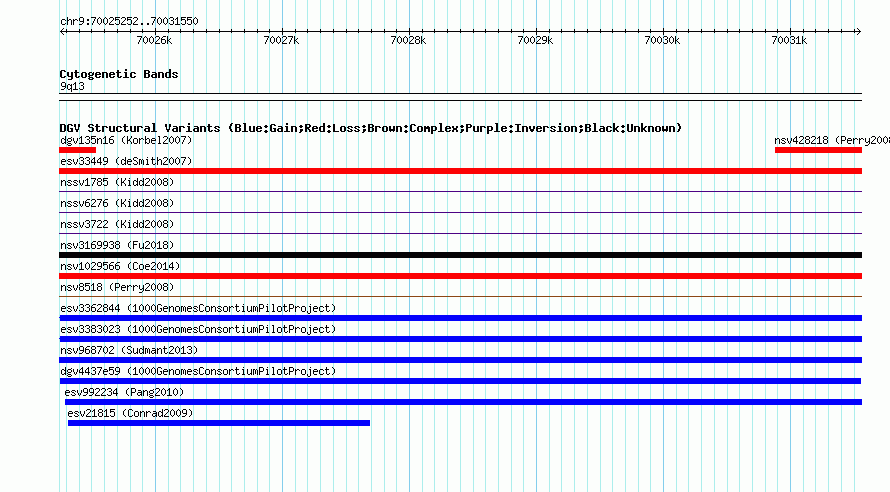Open the esv3383023 variant label

click(198, 329)
